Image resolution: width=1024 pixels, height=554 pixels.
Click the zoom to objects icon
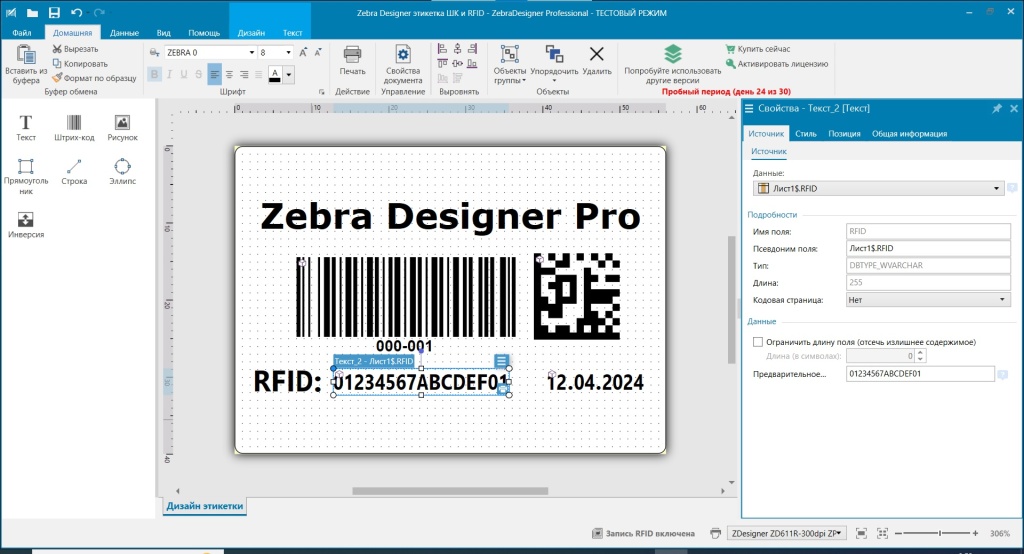coord(882,534)
